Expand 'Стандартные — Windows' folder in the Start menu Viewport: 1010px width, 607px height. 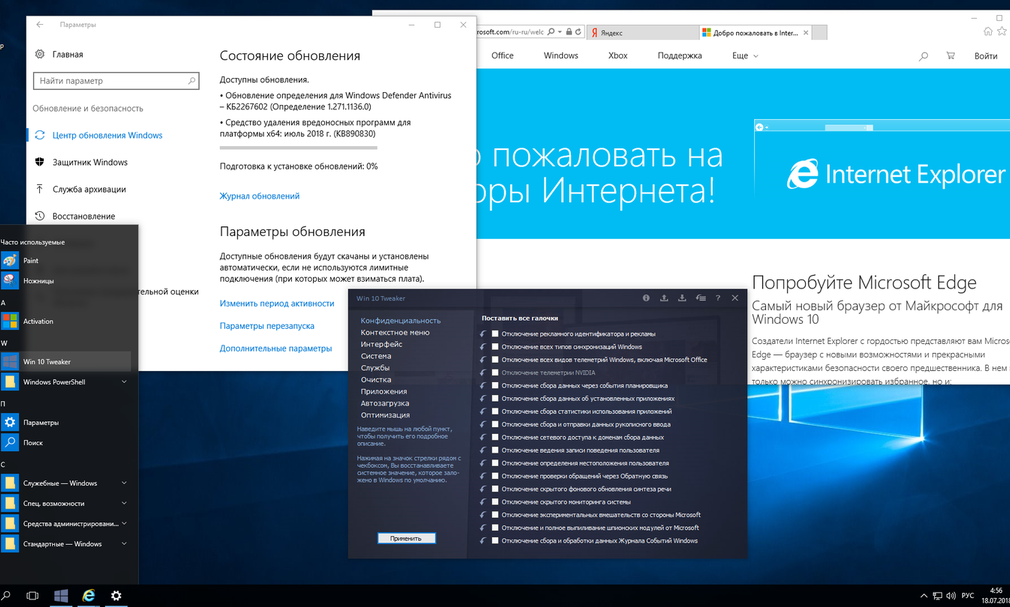pos(124,544)
